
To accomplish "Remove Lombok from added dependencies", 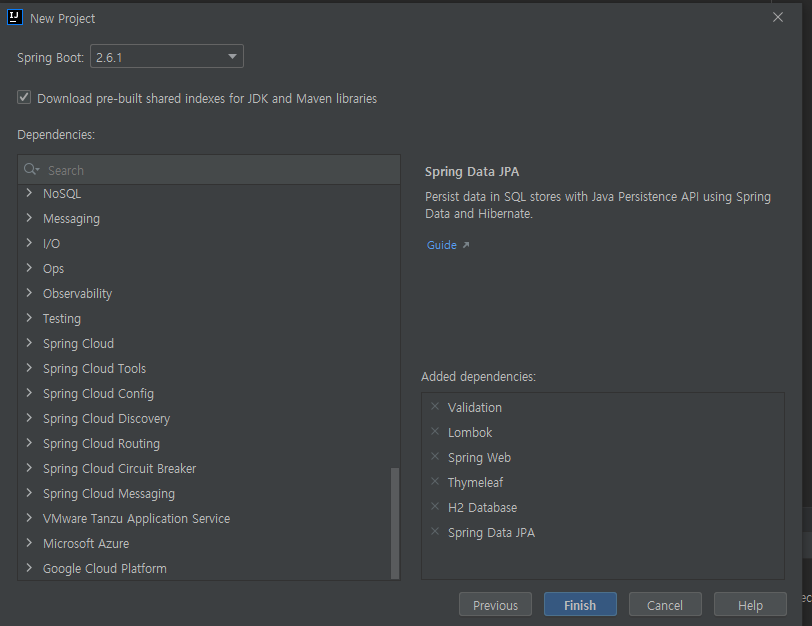I will tap(435, 431).
